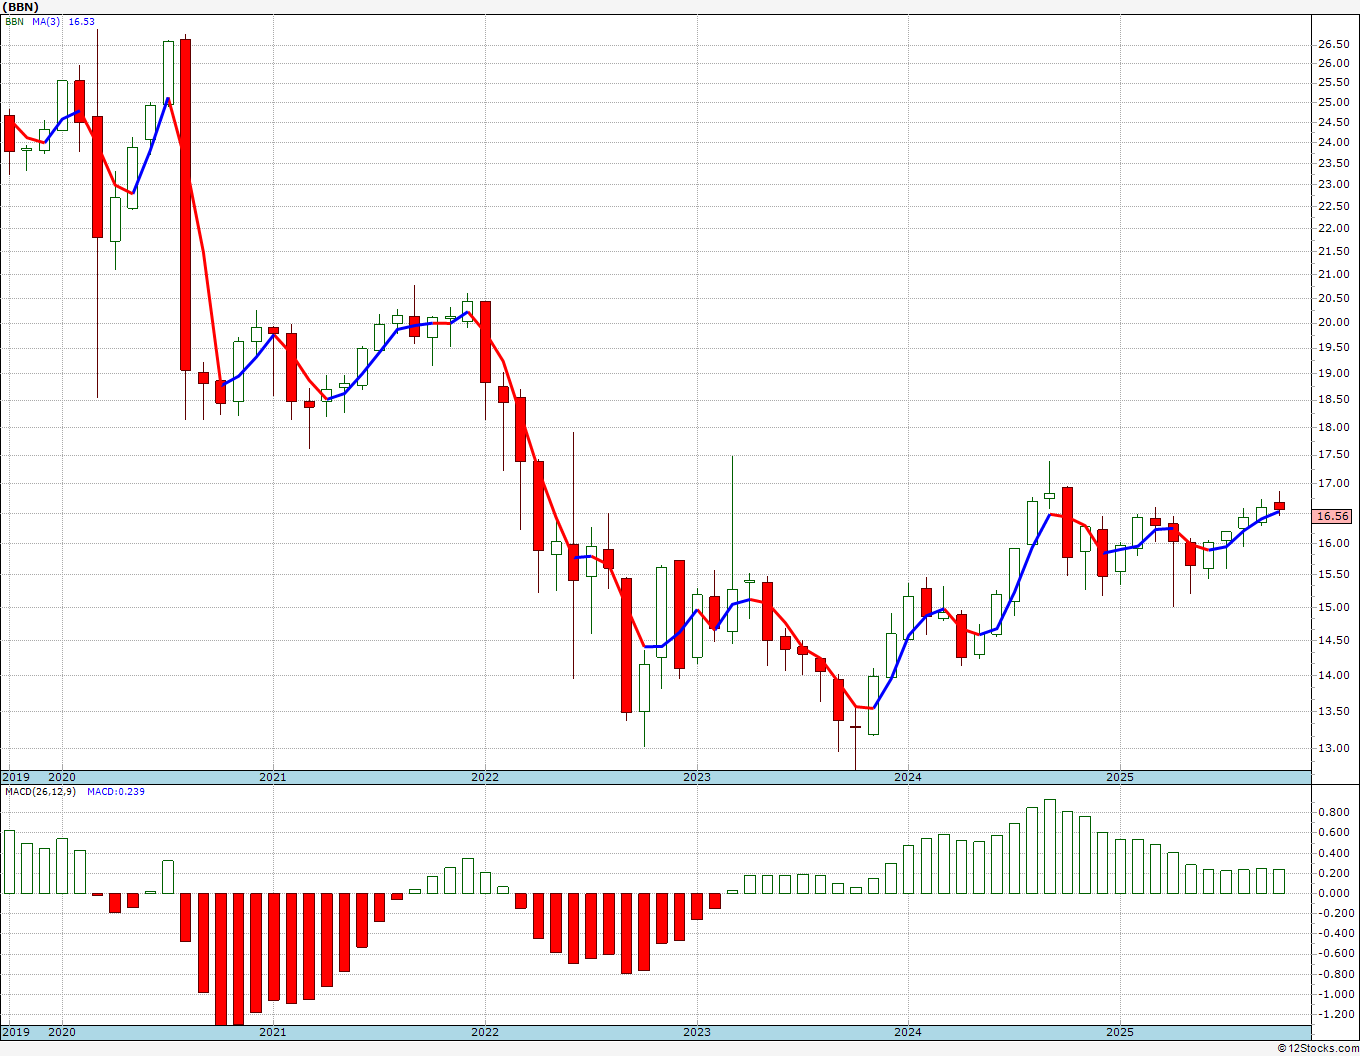Click the 2025 year marker on price axis
Viewport: 1360px width, 1056px height.
[x=1120, y=777]
